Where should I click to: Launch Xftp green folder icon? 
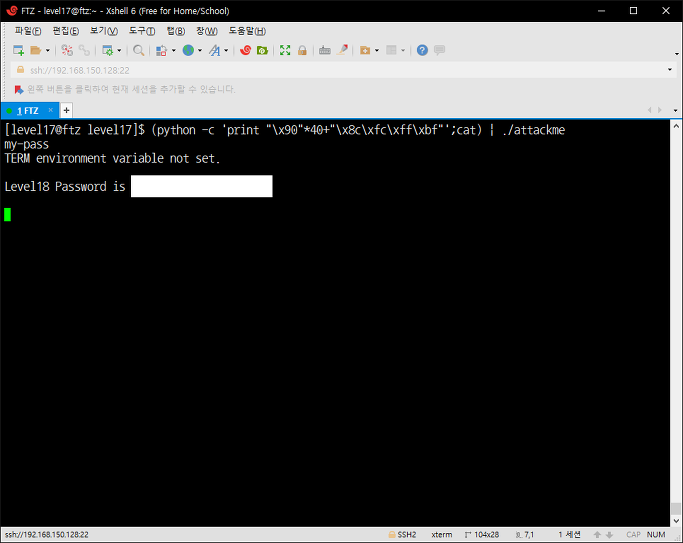point(262,51)
